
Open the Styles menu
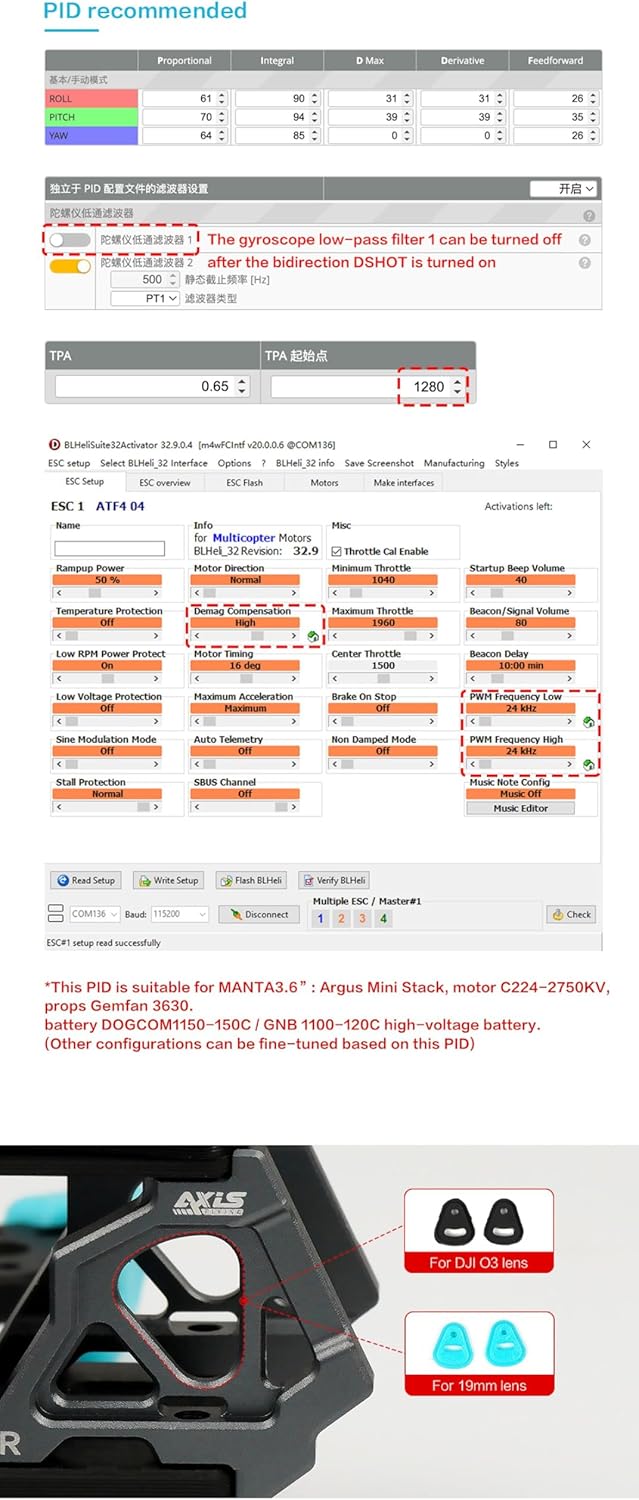pos(507,463)
